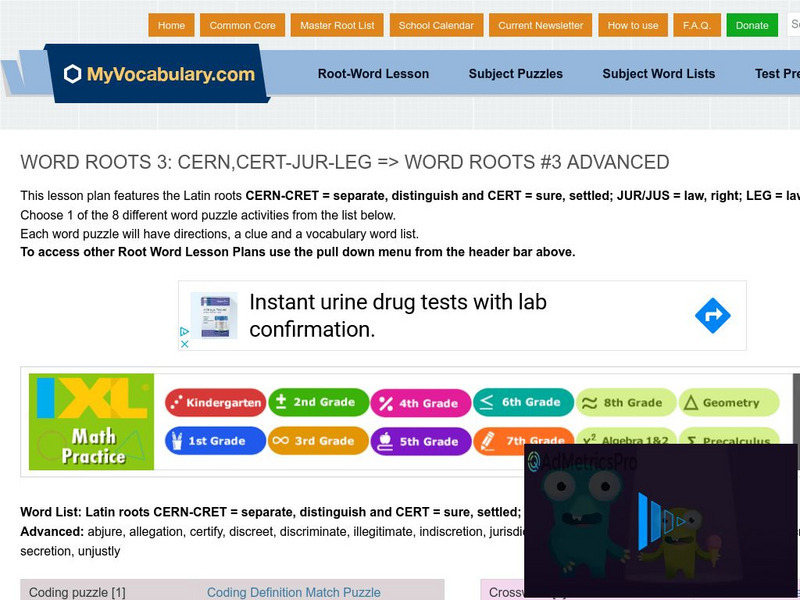Click the blue AdChoices arrow on the ad

712,315
